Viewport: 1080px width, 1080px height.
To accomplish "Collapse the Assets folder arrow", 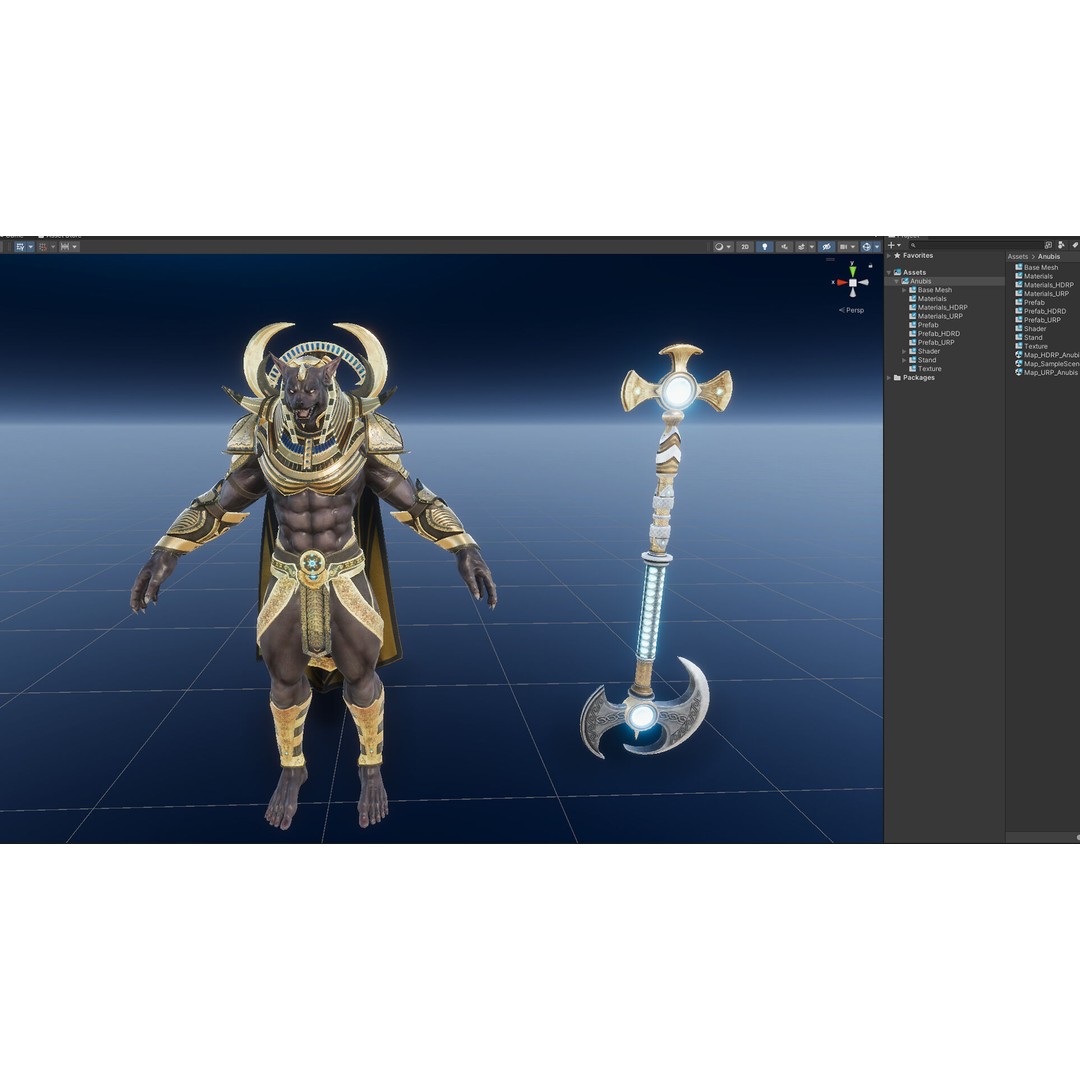I will [x=889, y=273].
